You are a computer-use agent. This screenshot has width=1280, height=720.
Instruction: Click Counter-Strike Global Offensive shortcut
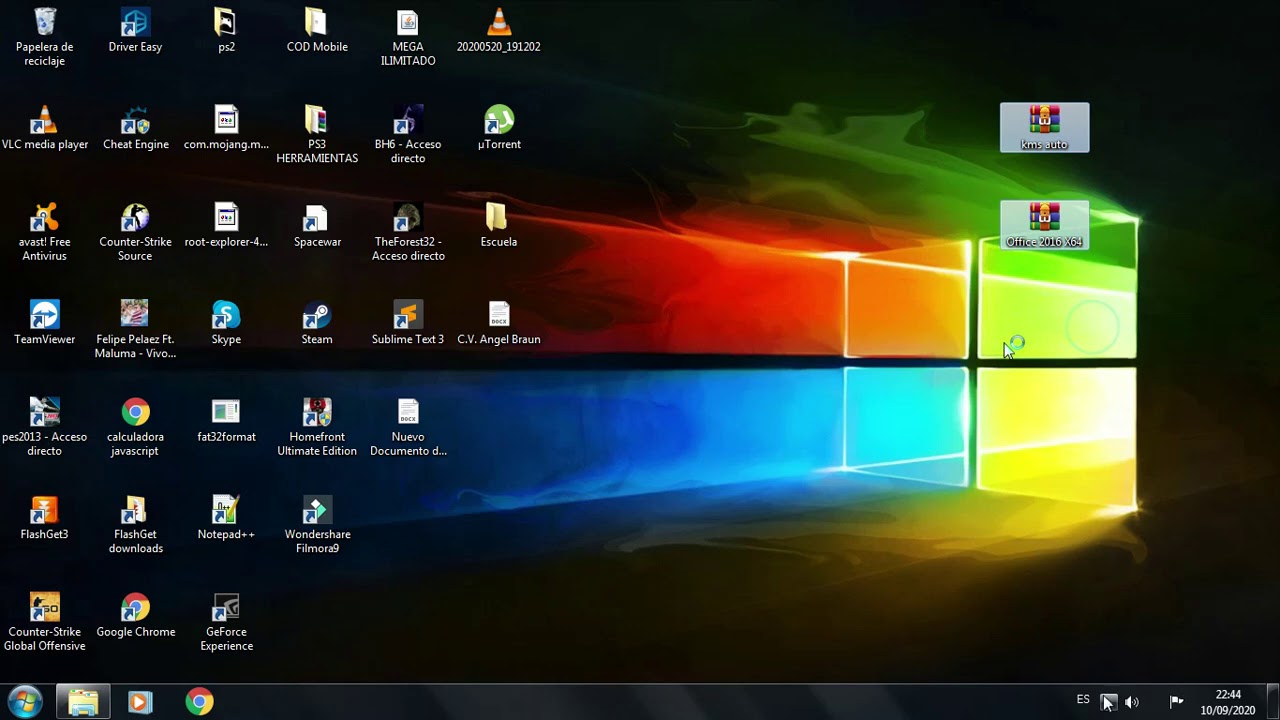coord(45,622)
